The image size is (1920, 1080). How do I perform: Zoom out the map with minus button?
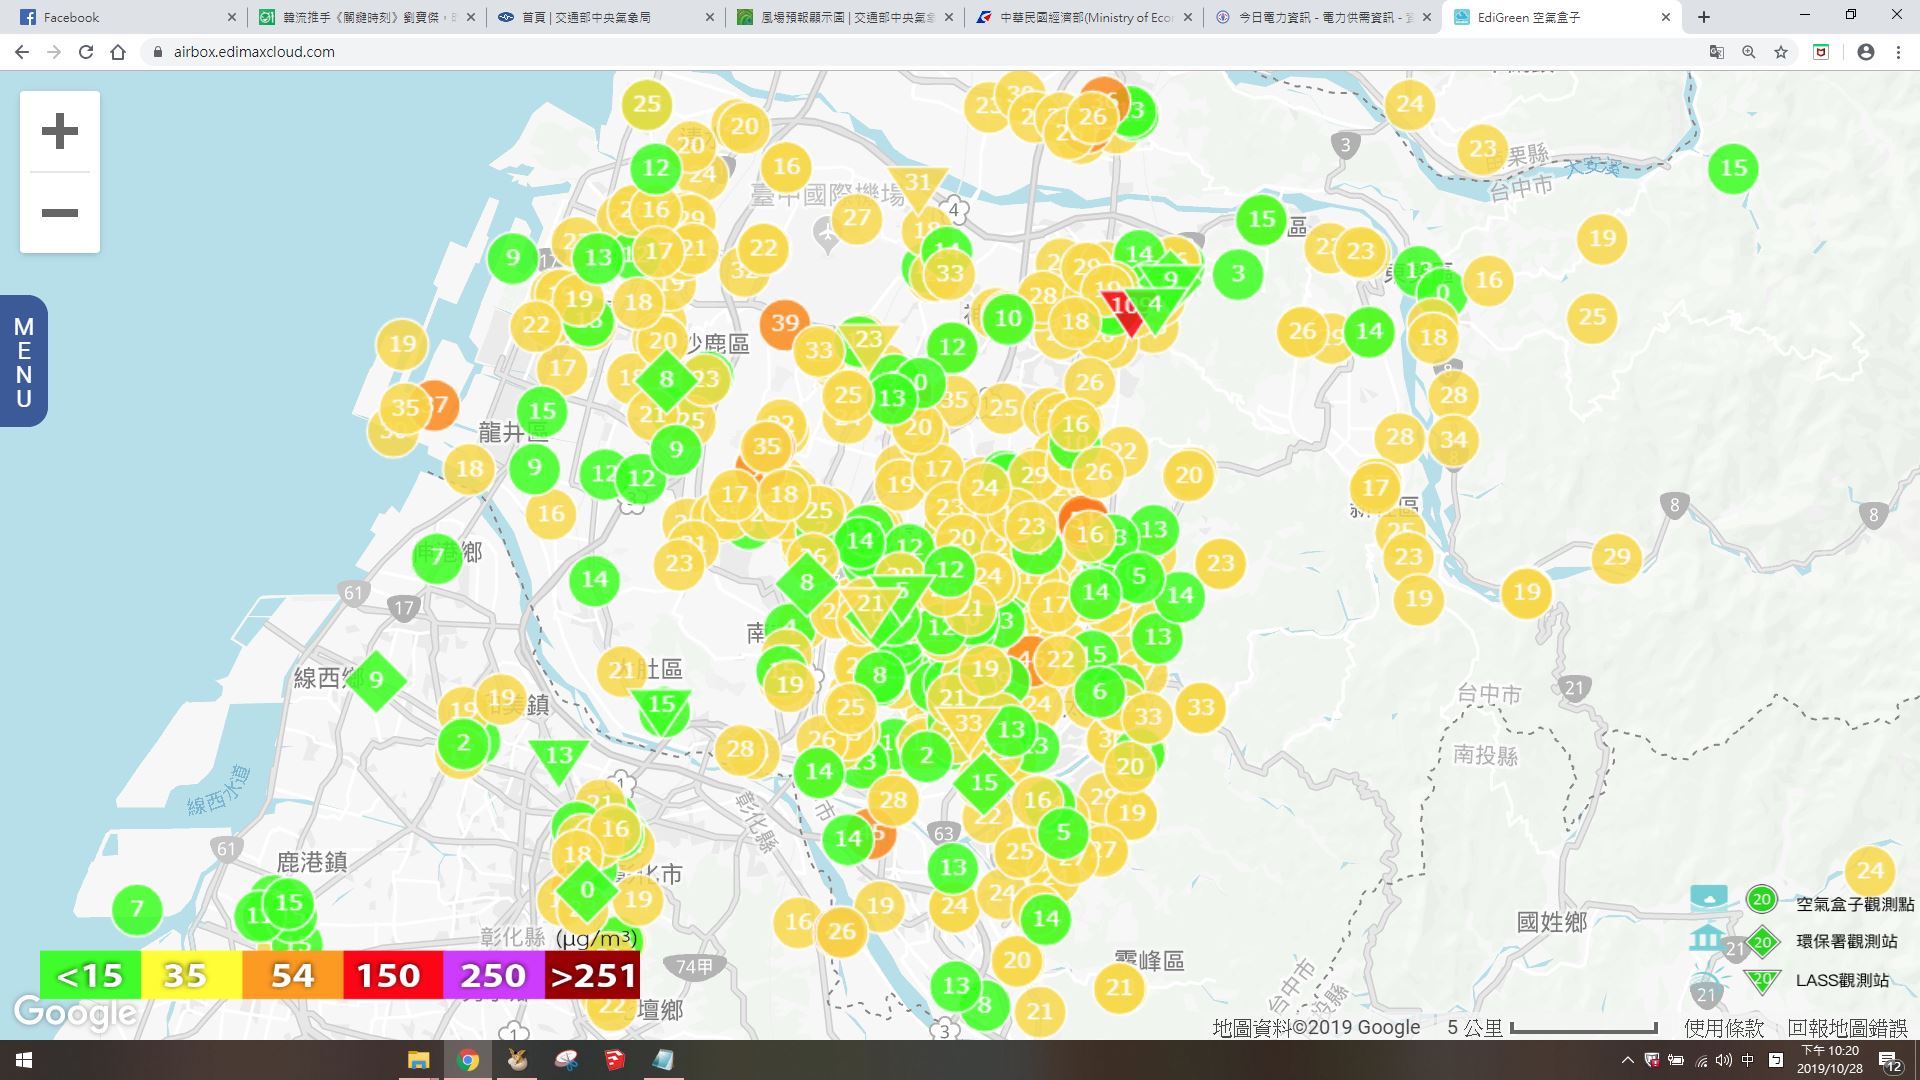[60, 213]
